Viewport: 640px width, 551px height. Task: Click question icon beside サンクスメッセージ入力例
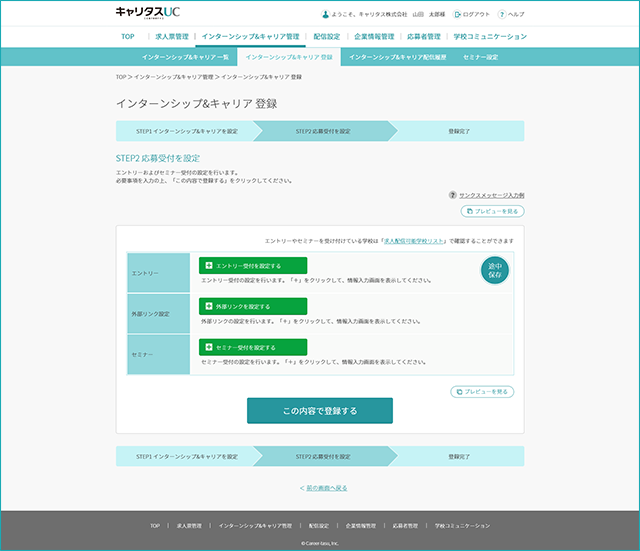452,195
